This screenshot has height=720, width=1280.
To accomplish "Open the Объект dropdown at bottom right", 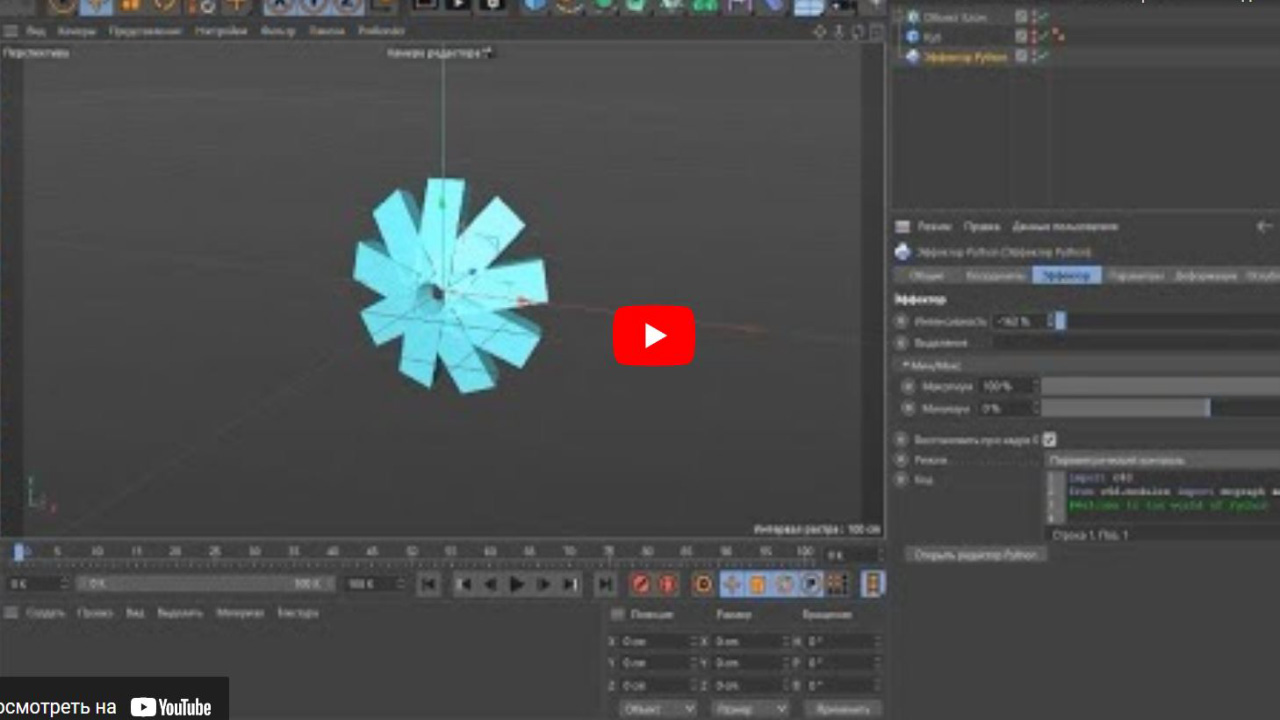I will (x=660, y=708).
